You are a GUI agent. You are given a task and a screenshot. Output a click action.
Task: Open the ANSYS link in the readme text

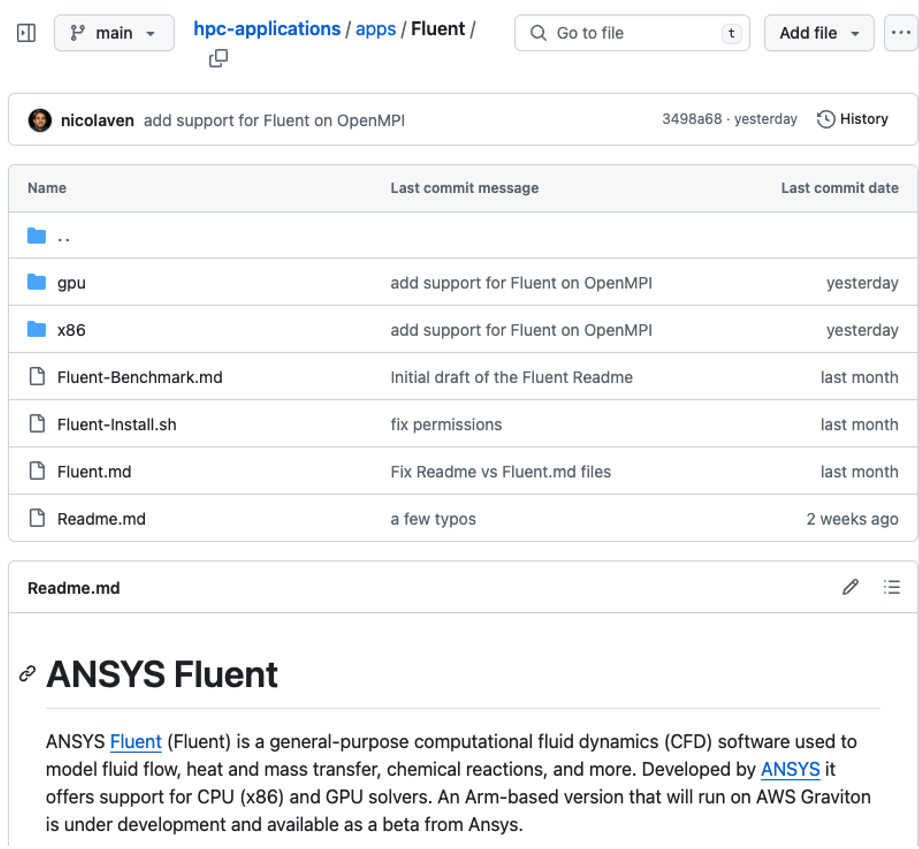pyautogui.click(x=789, y=769)
